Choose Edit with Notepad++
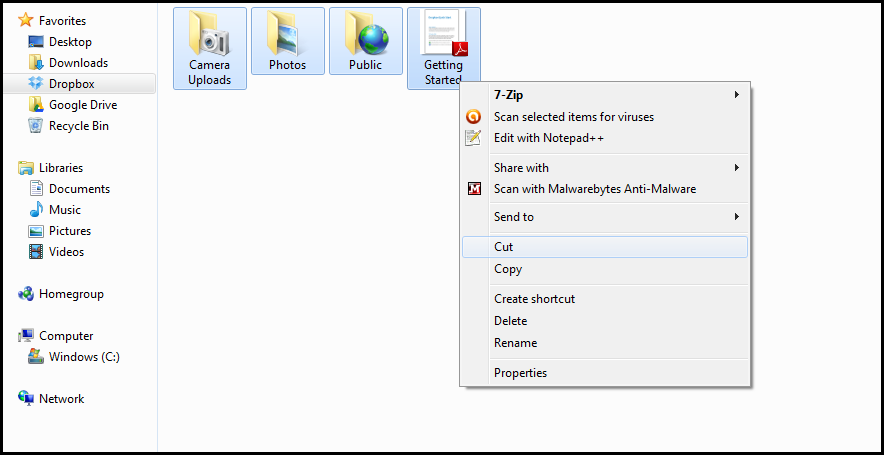884x455 pixels. click(604, 138)
